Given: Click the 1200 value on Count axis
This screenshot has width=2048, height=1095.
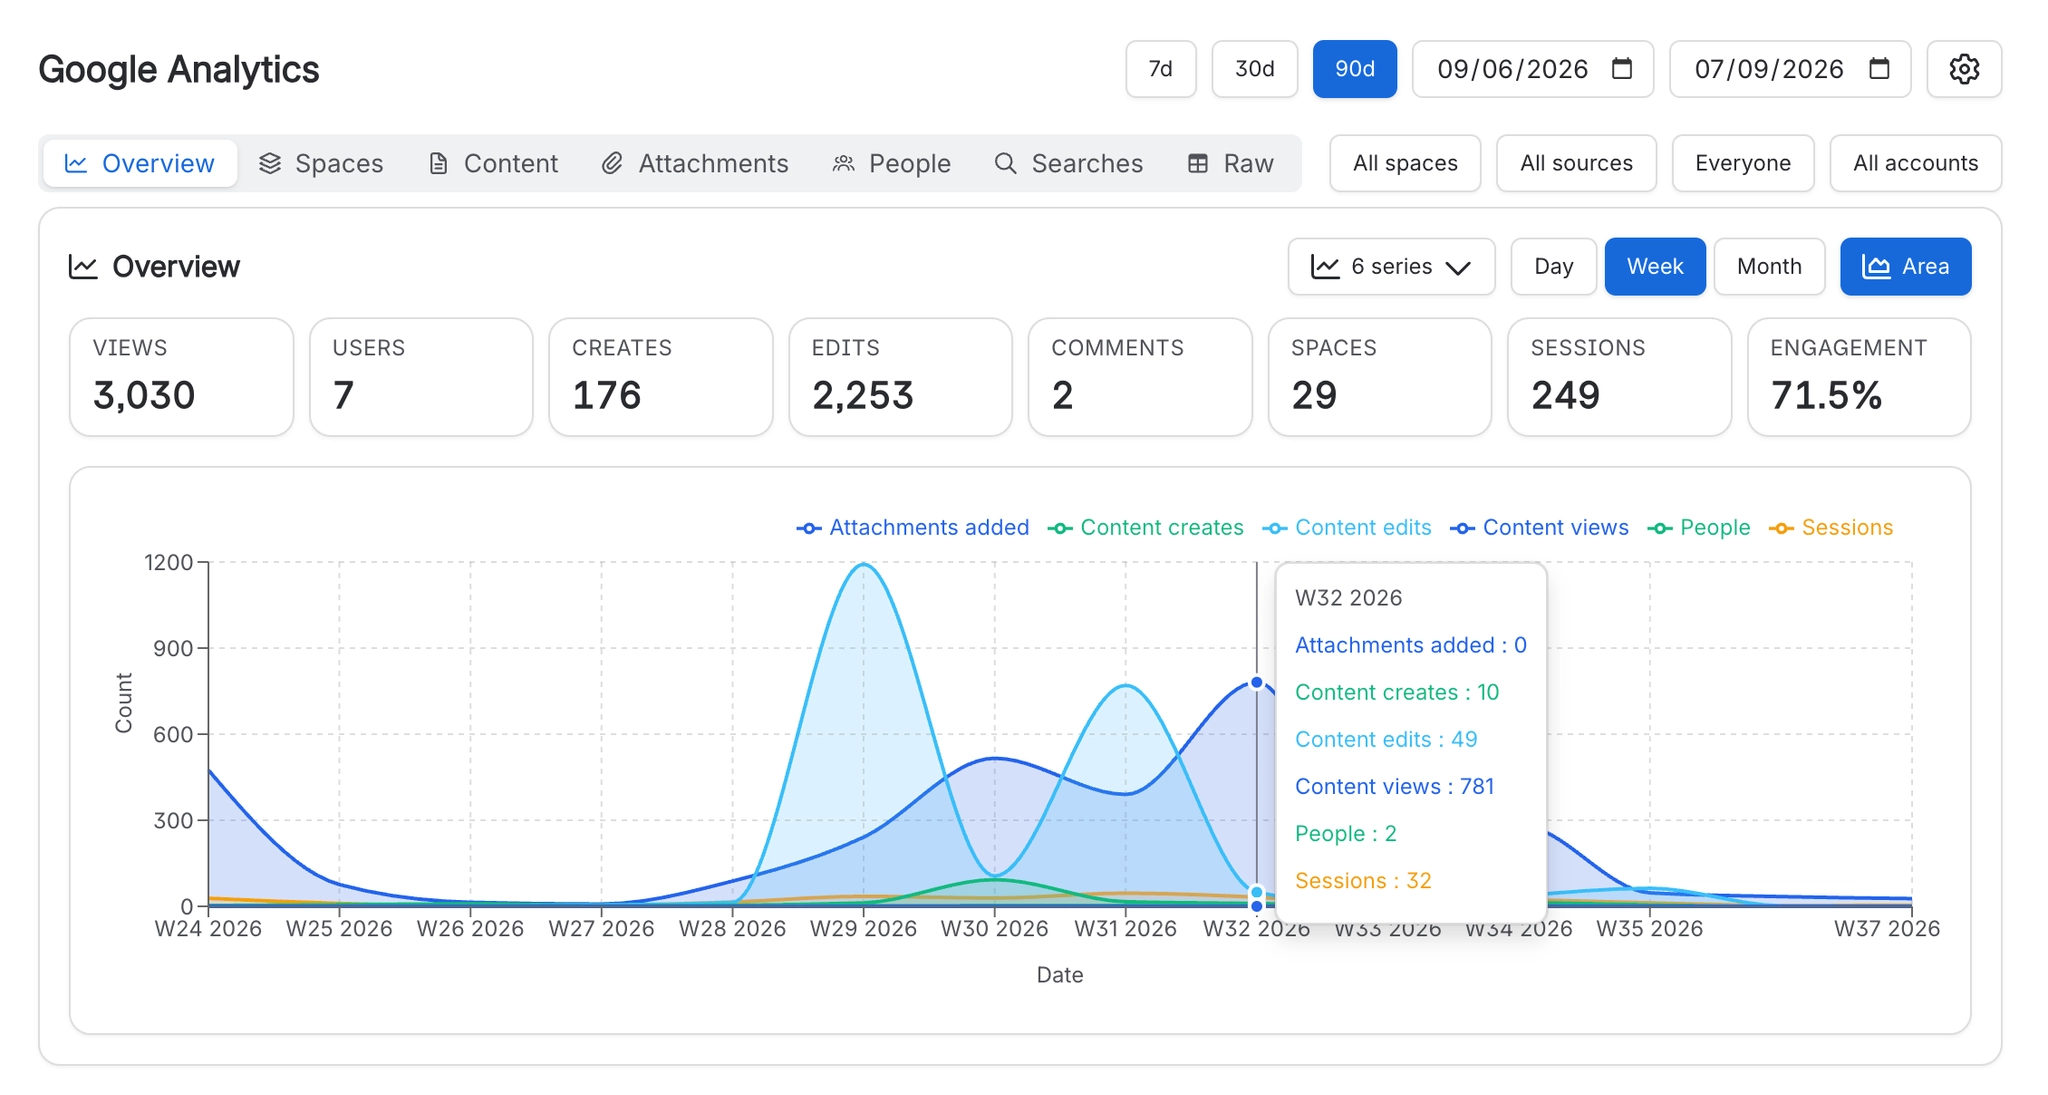Looking at the screenshot, I should [x=169, y=562].
